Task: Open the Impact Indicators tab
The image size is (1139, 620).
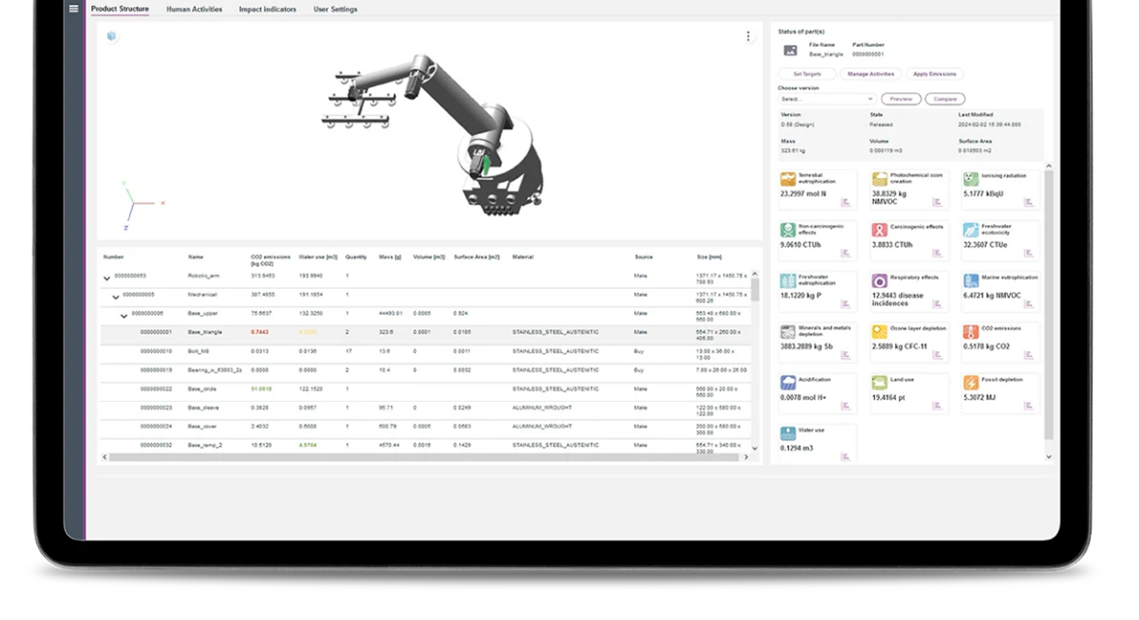Action: click(268, 9)
